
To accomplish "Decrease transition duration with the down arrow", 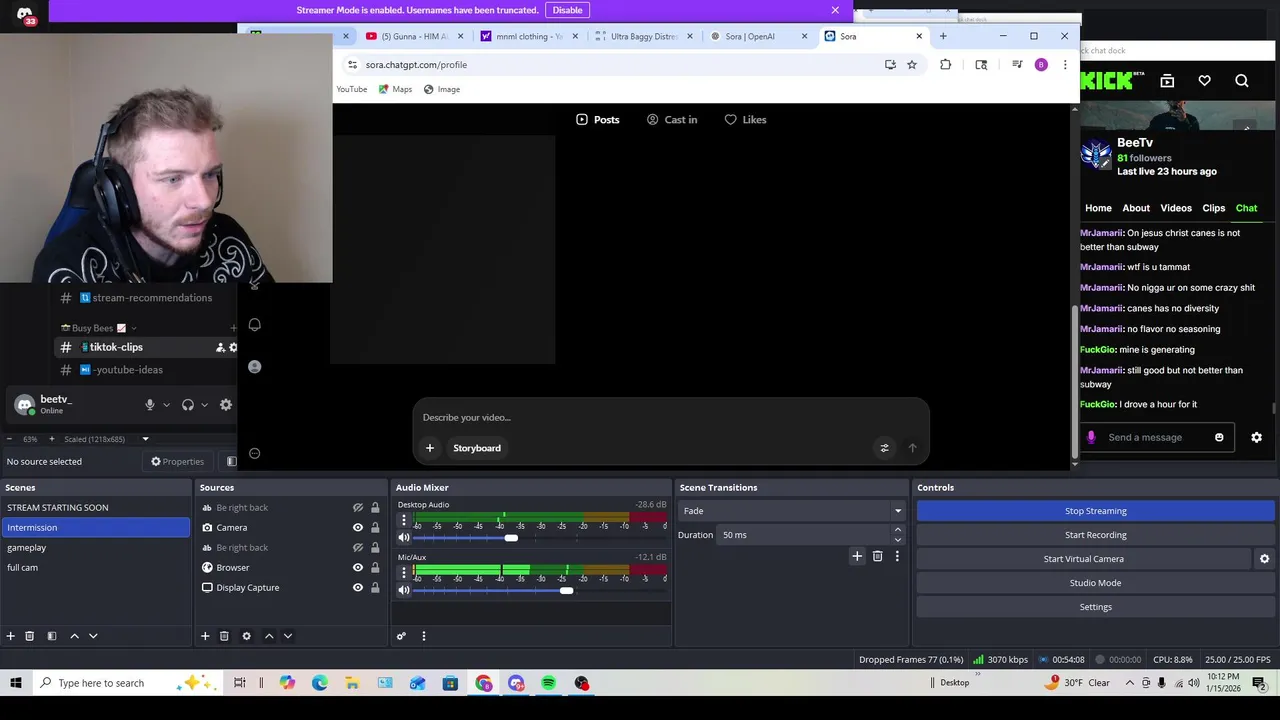I will point(897,540).
